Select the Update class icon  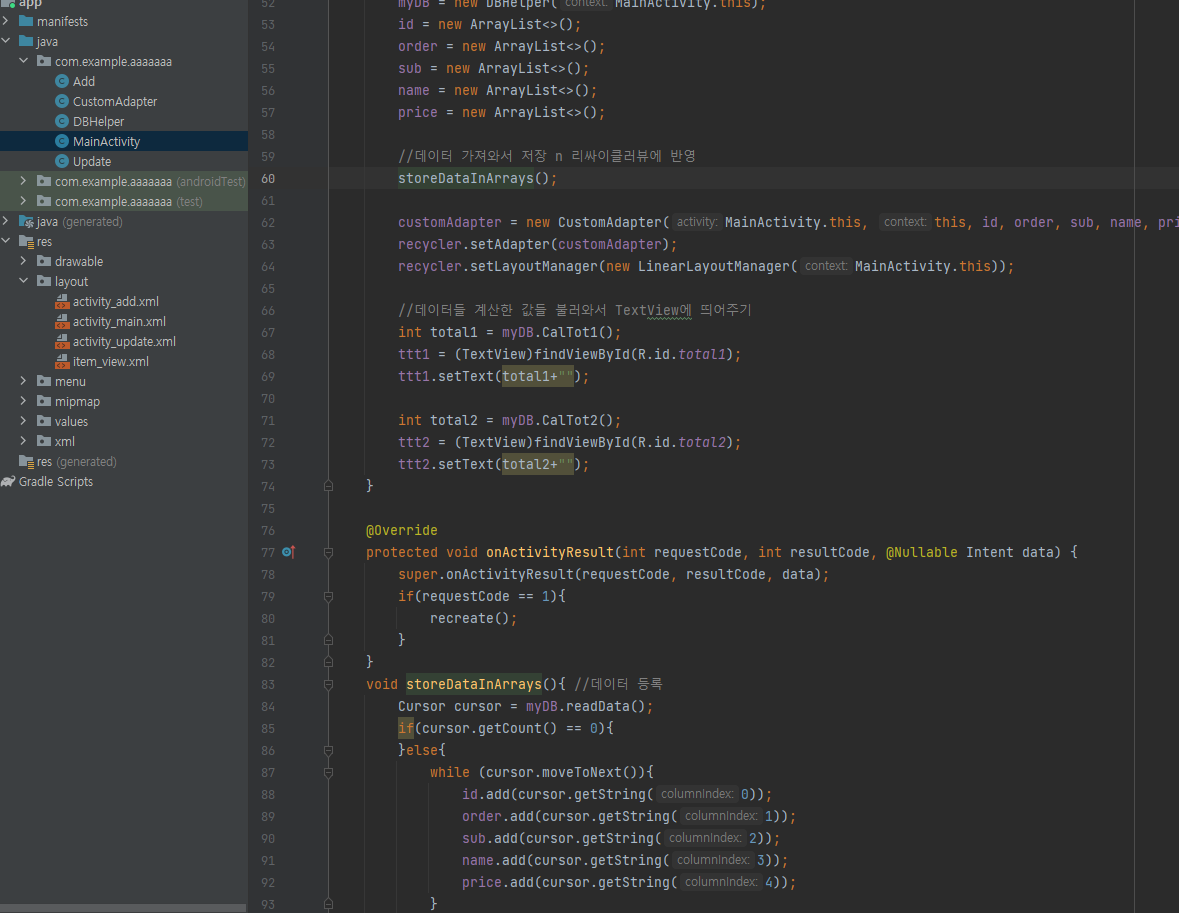(x=62, y=161)
